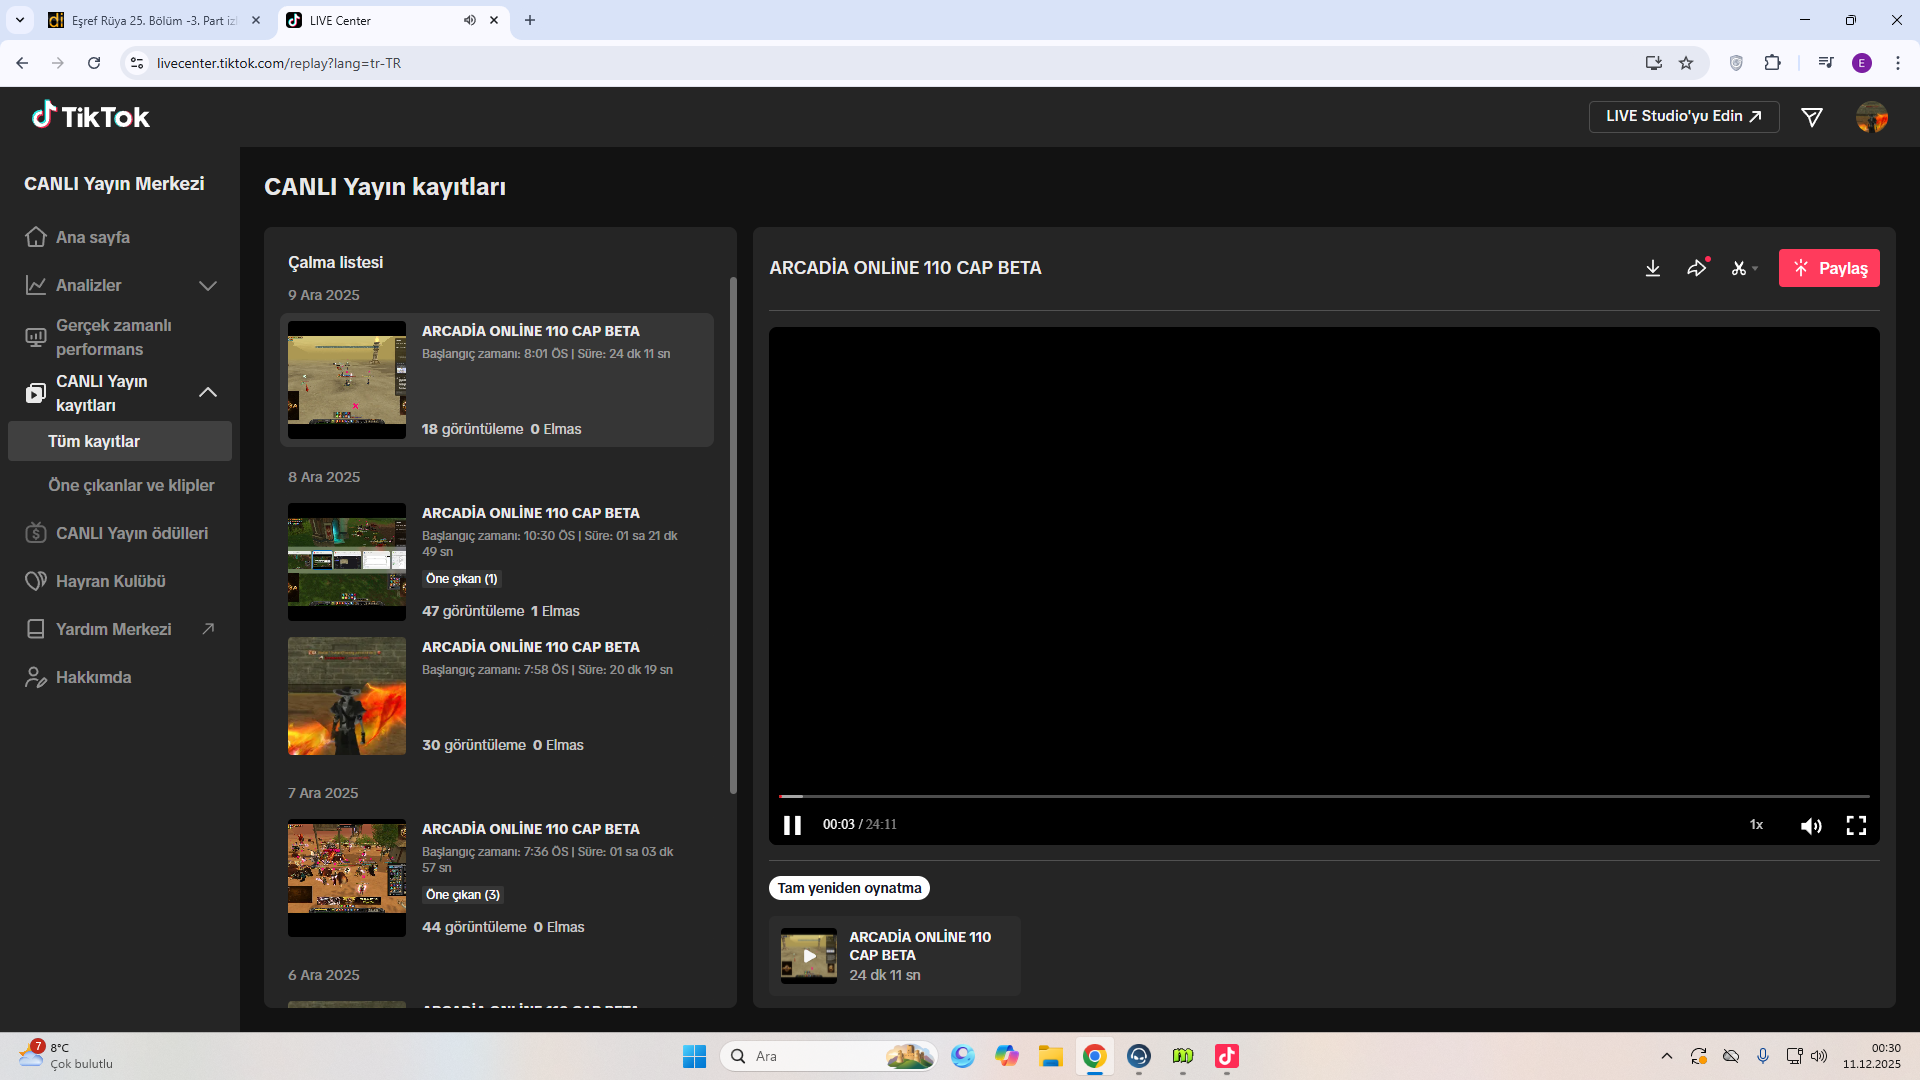Bookmark this page with the star
1920x1080 pixels.
point(1686,63)
